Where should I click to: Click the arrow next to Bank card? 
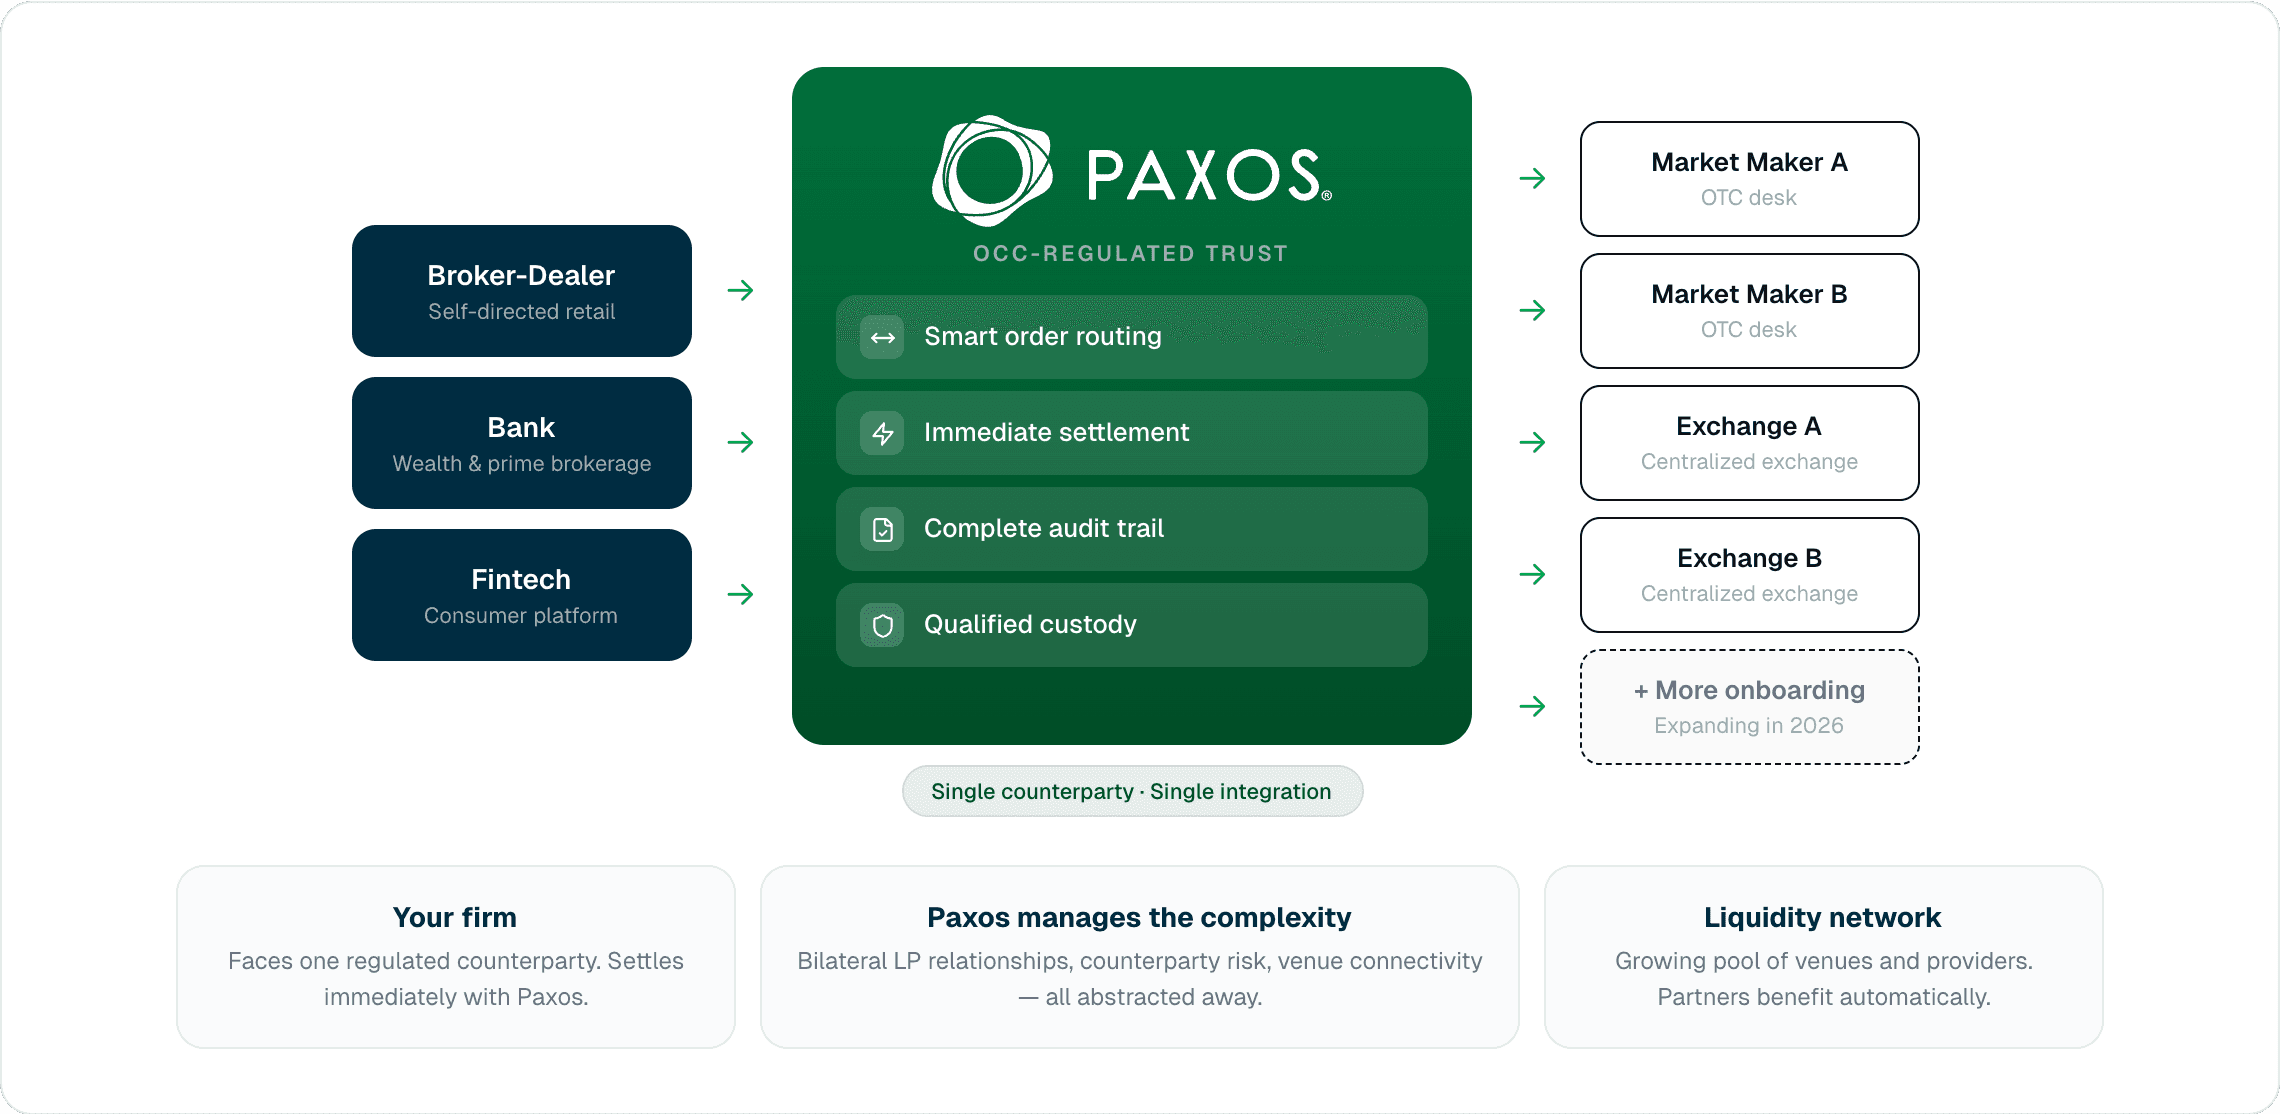(740, 443)
